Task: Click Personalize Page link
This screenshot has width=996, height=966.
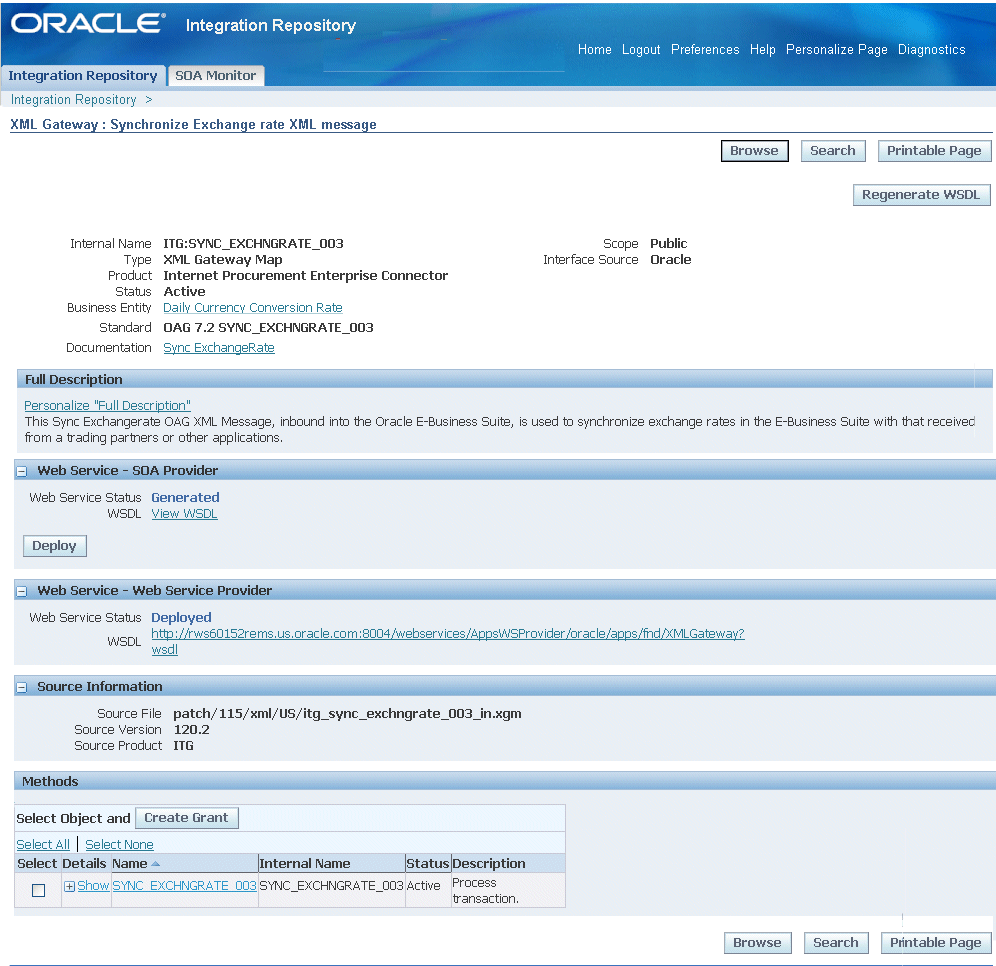Action: [837, 50]
